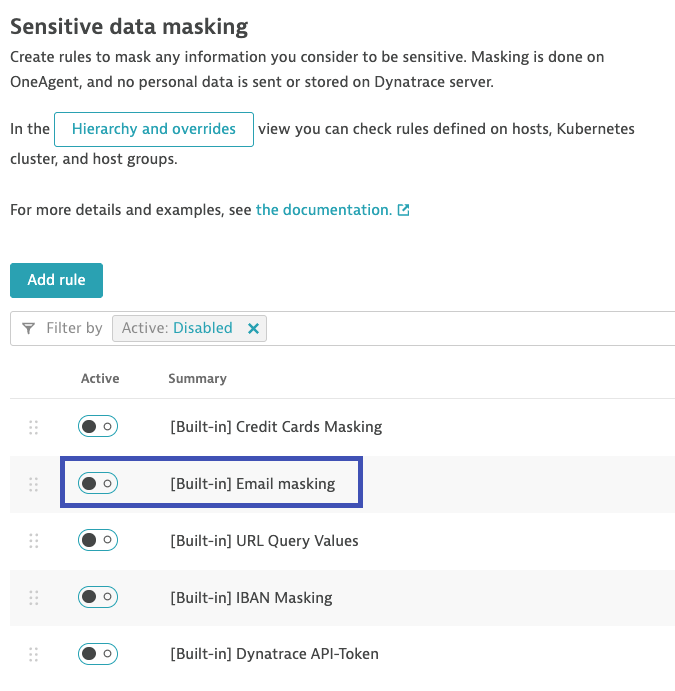
Task: Turn on the URL Query Values toggle
Action: 98,540
